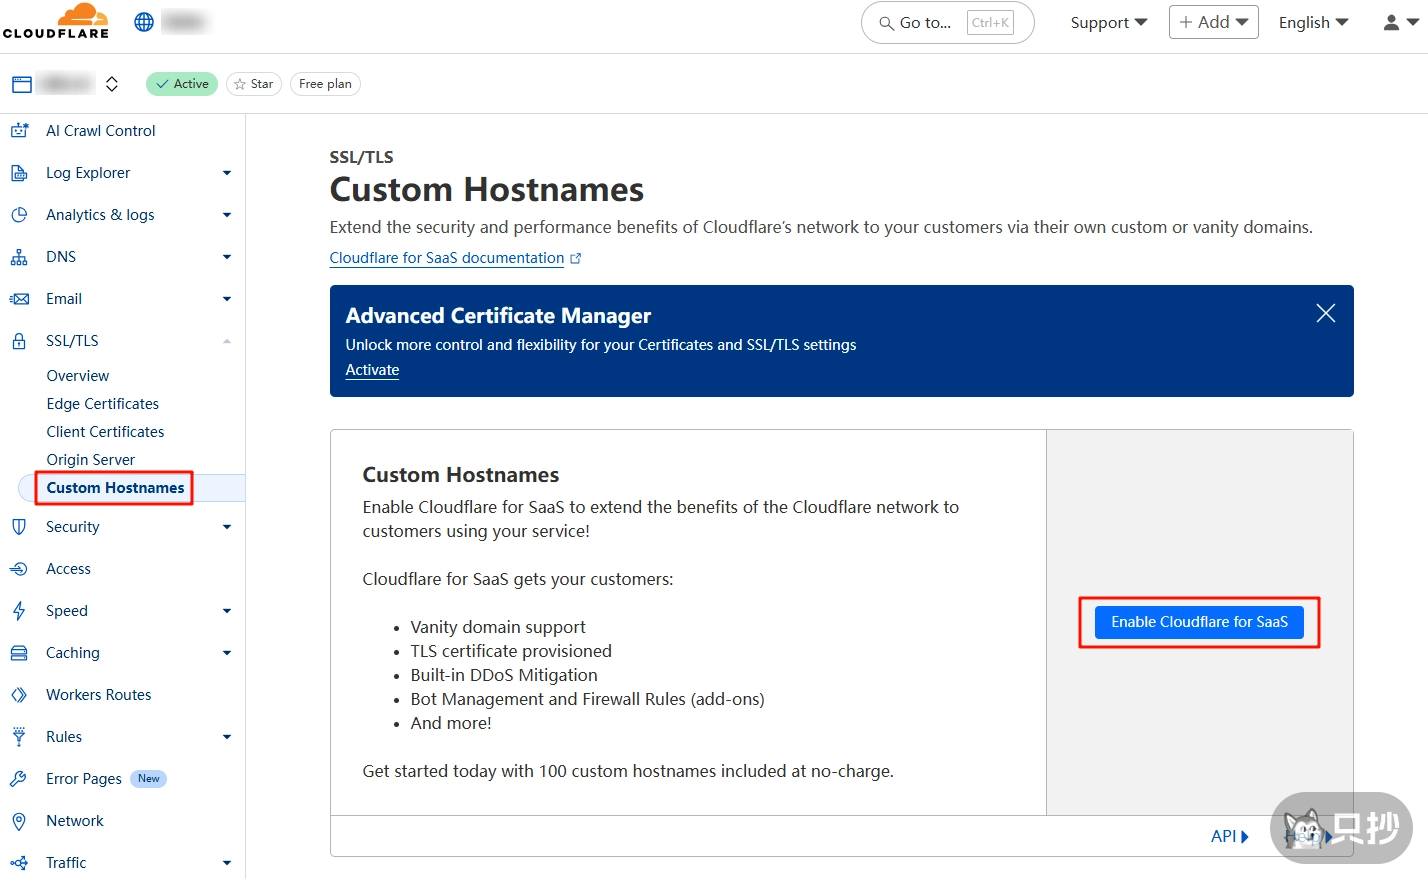This screenshot has width=1428, height=879.
Task: Click Enable Cloudflare for SaaS
Action: pyautogui.click(x=1198, y=621)
